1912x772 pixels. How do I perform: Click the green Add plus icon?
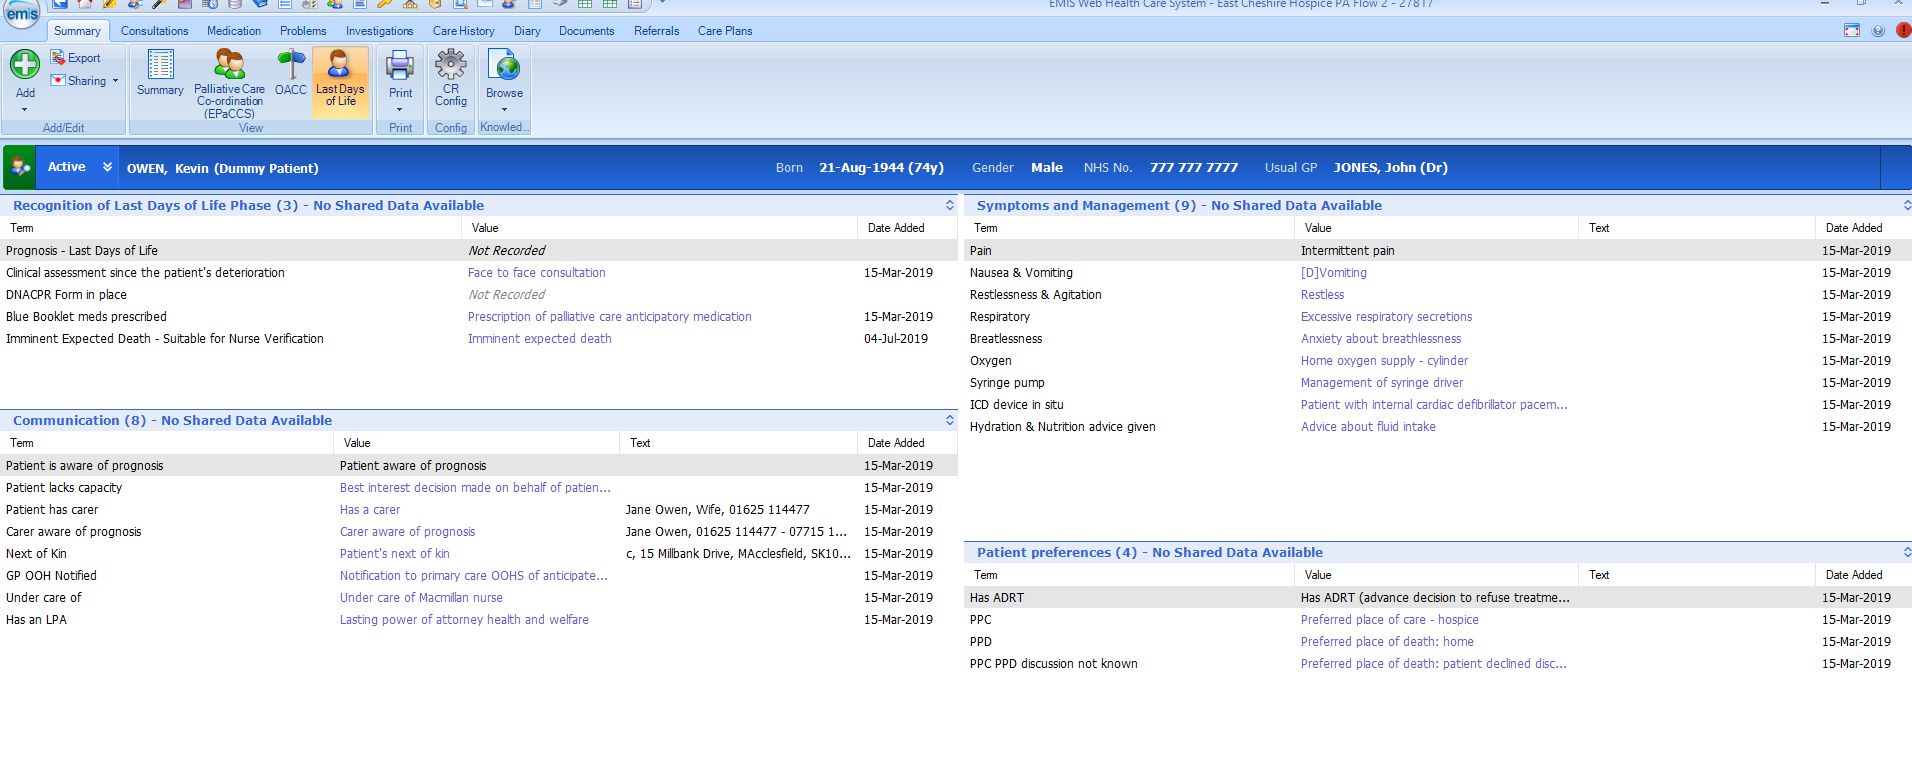tap(25, 64)
